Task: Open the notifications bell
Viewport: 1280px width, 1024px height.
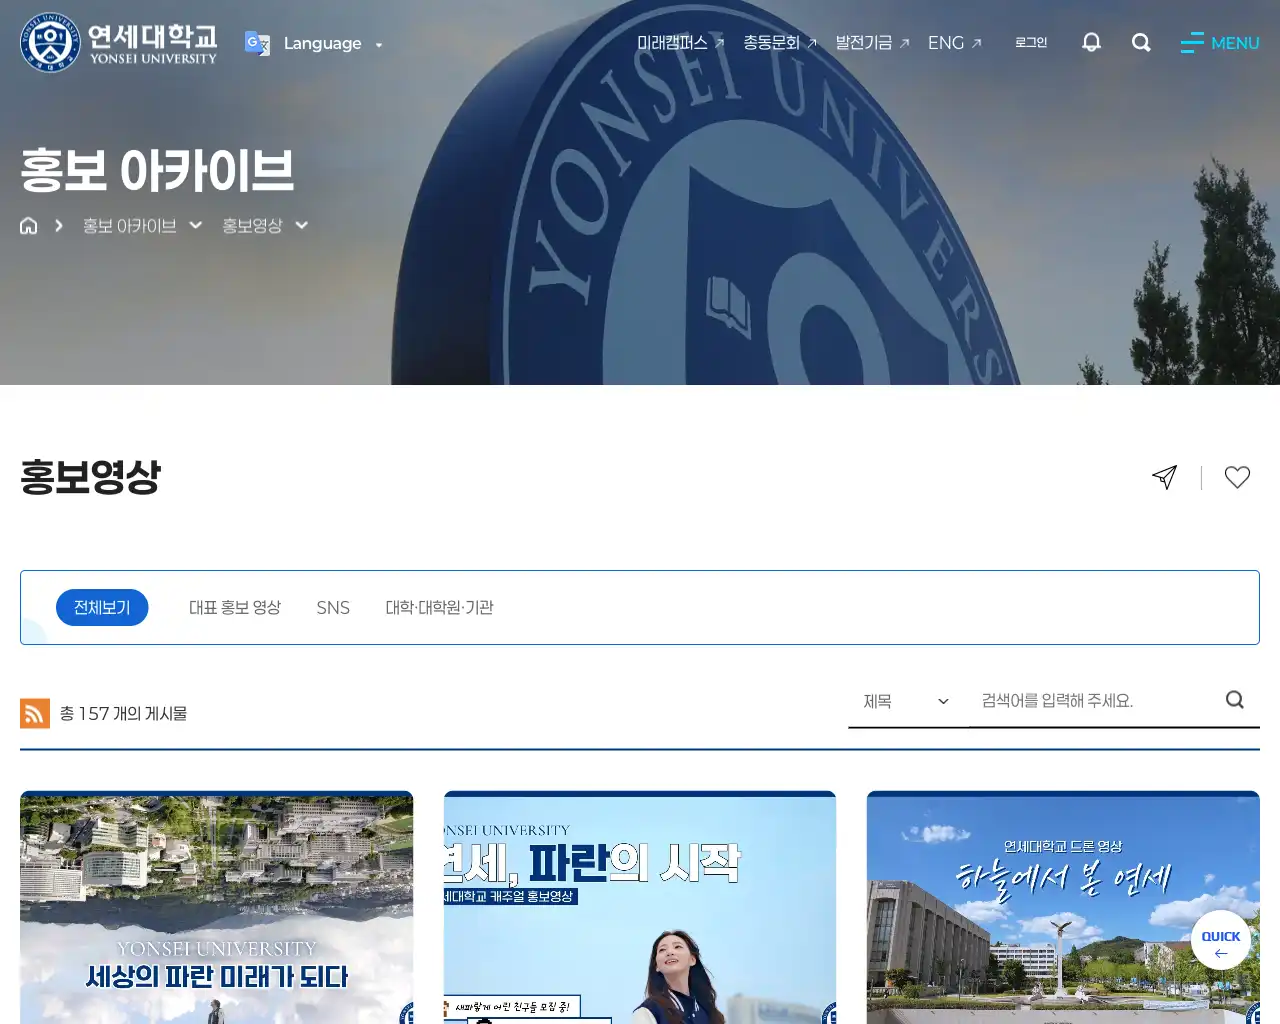Action: point(1091,42)
